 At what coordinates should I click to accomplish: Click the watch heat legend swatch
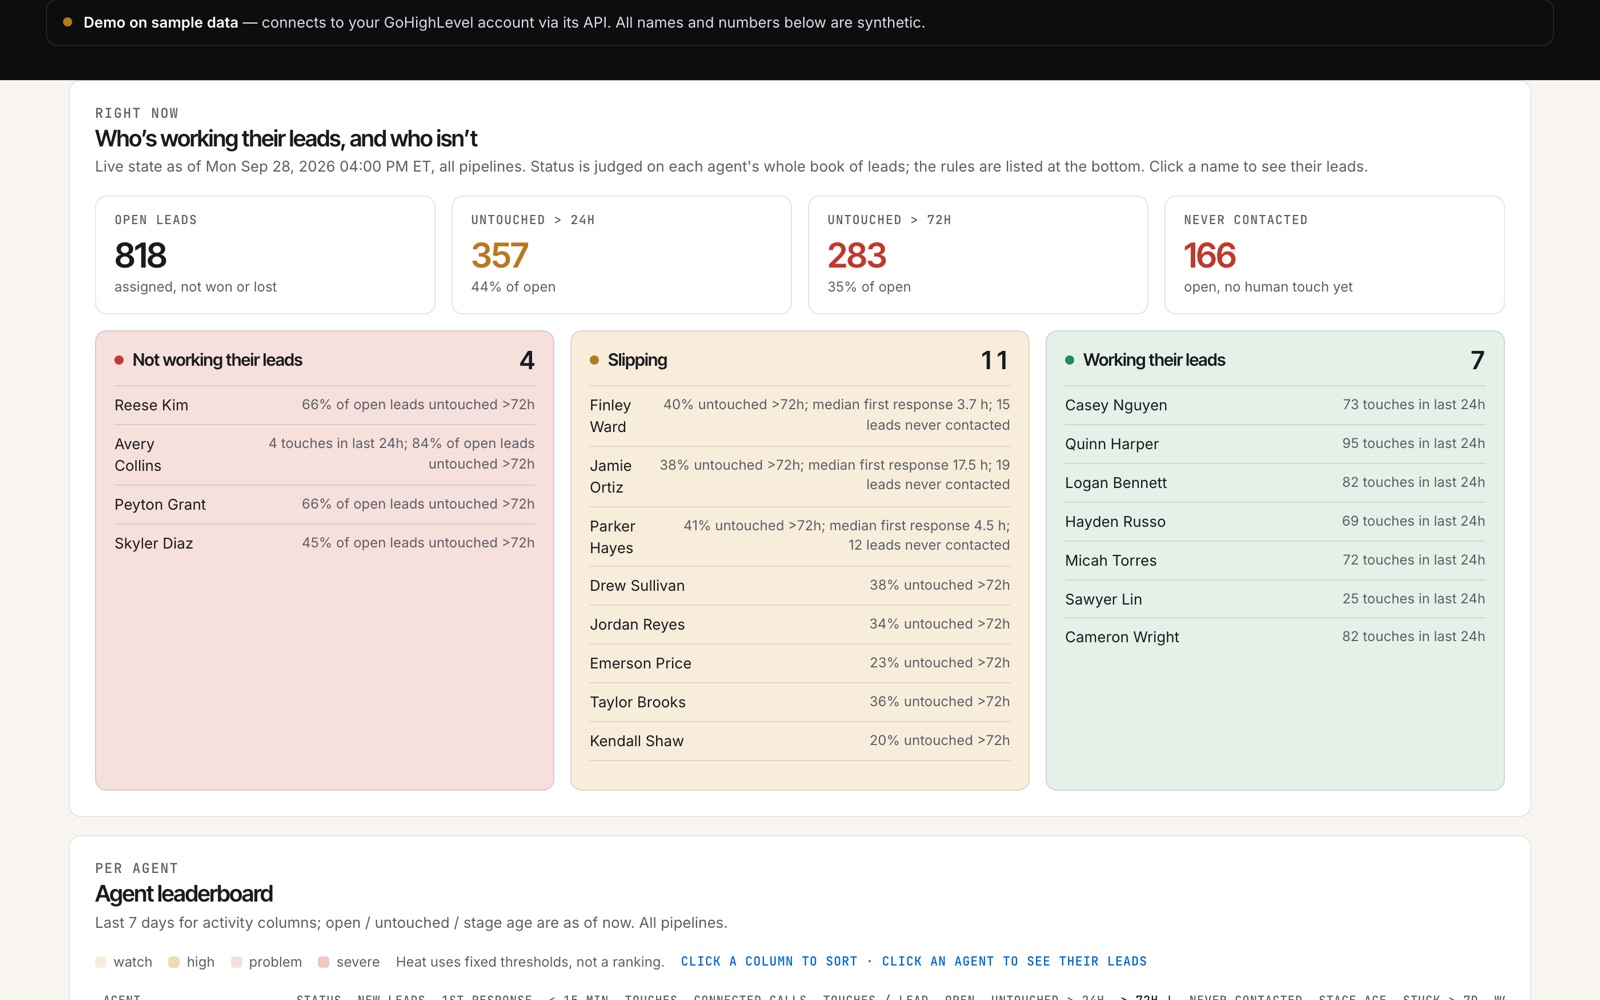click(101, 962)
